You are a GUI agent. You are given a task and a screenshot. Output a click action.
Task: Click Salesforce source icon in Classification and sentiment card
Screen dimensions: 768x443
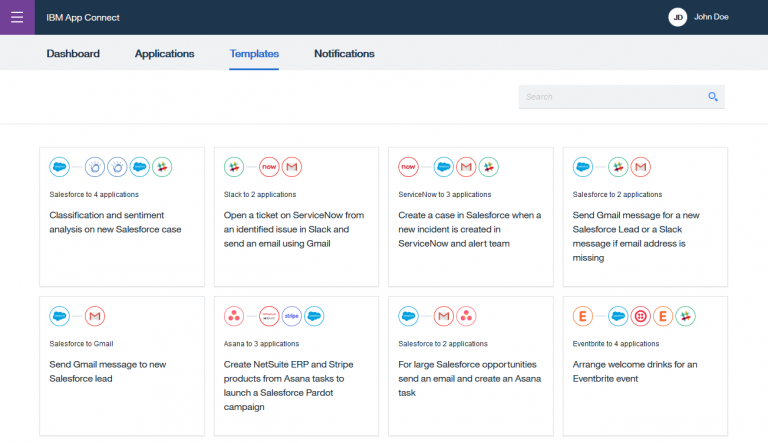(x=59, y=167)
